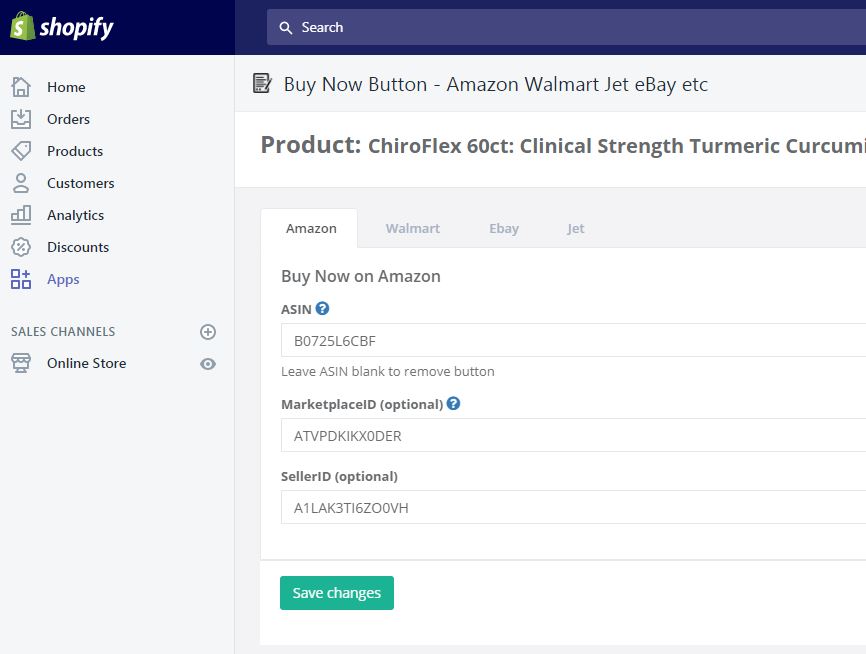Click into the ASIN input field
Viewport: 866px width, 654px height.
click(573, 340)
